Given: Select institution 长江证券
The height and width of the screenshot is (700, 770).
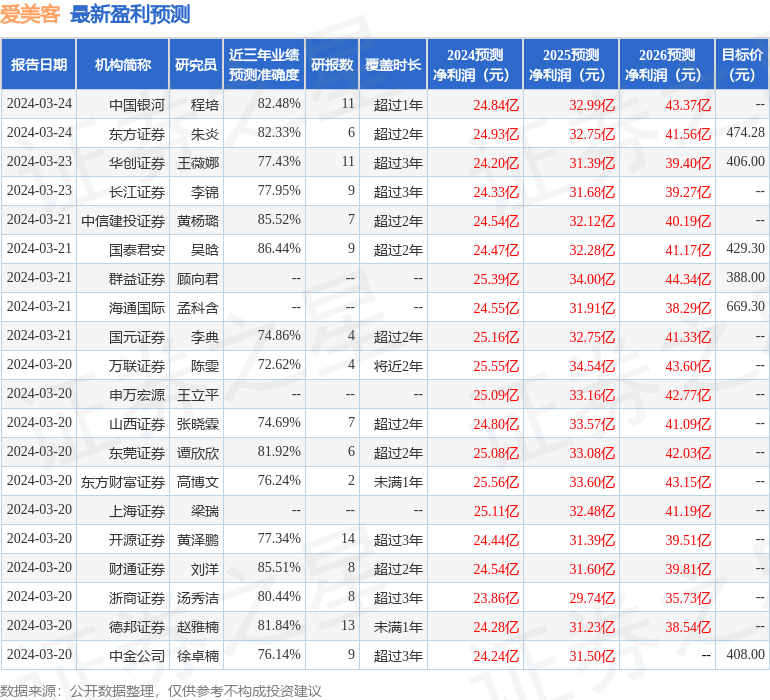Looking at the screenshot, I should click(x=137, y=192).
